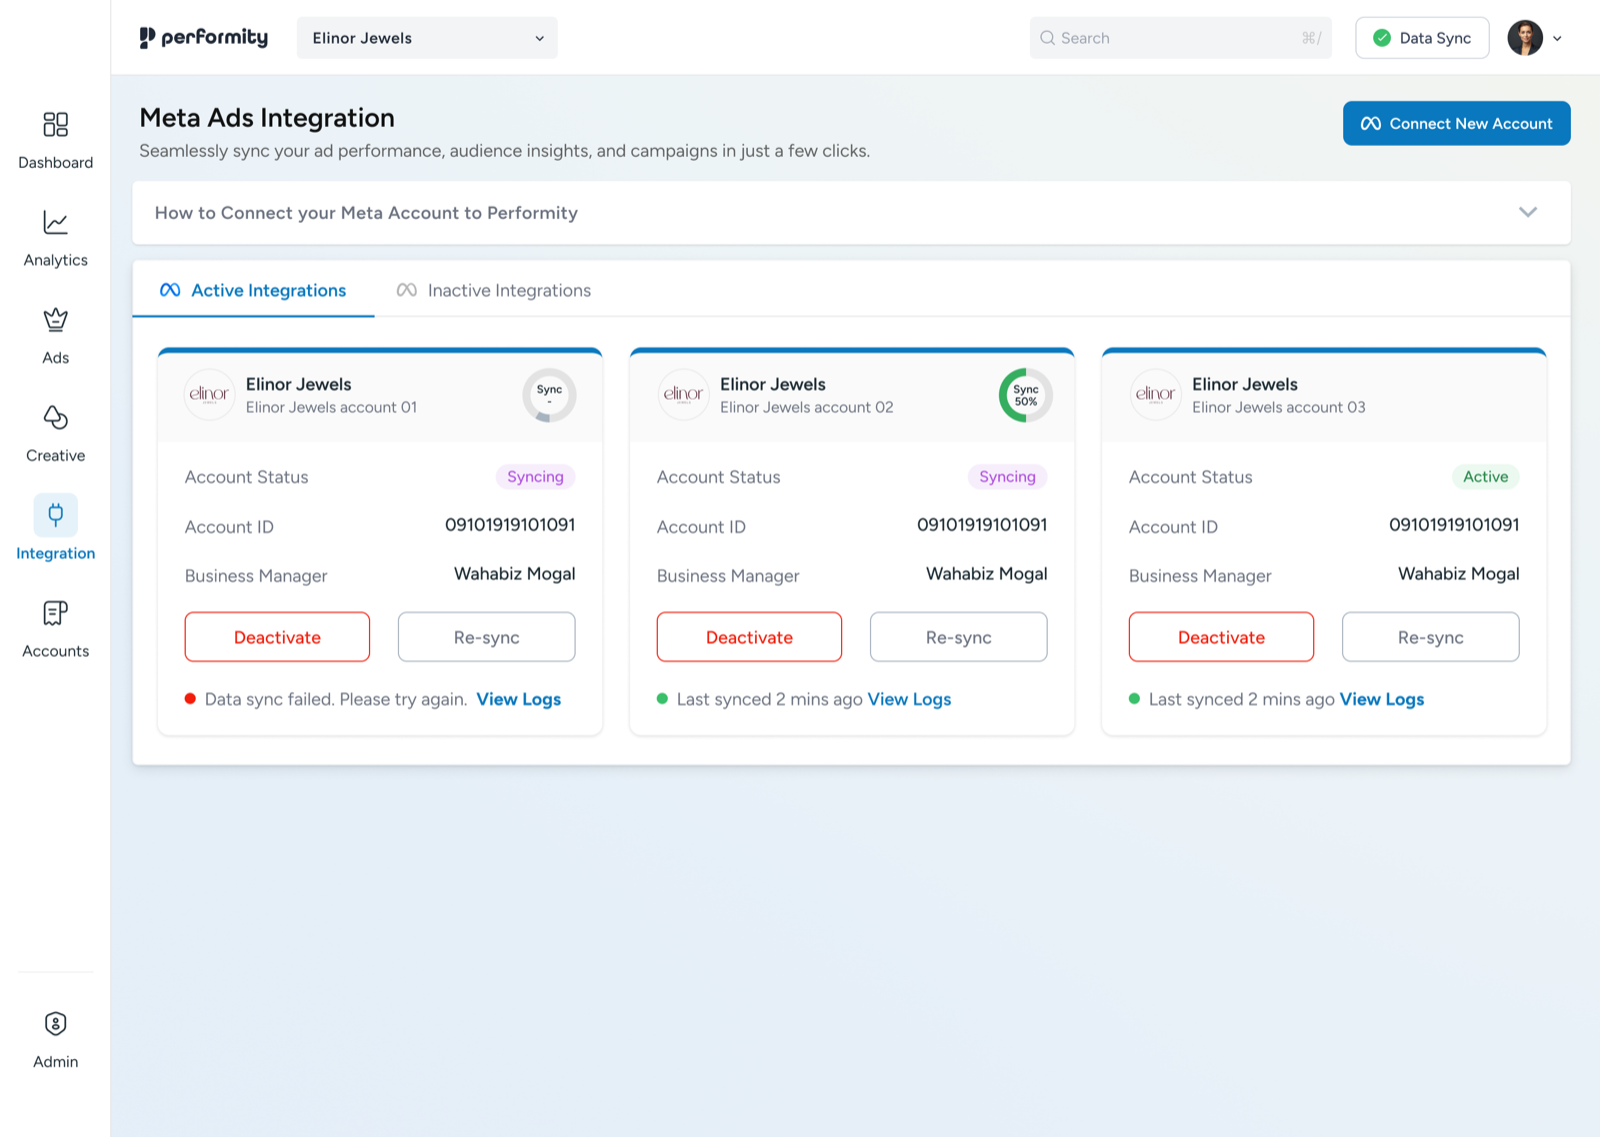Re-sync Elinor Jewels account 01
This screenshot has width=1600, height=1137.
pyautogui.click(x=486, y=637)
